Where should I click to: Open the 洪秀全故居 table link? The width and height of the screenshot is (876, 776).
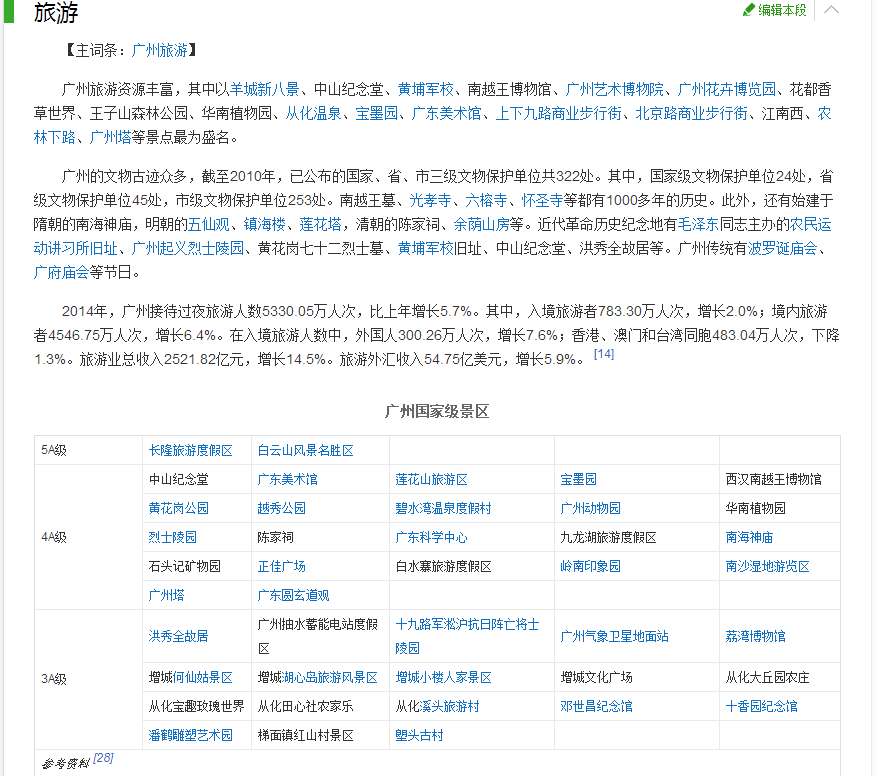179,637
